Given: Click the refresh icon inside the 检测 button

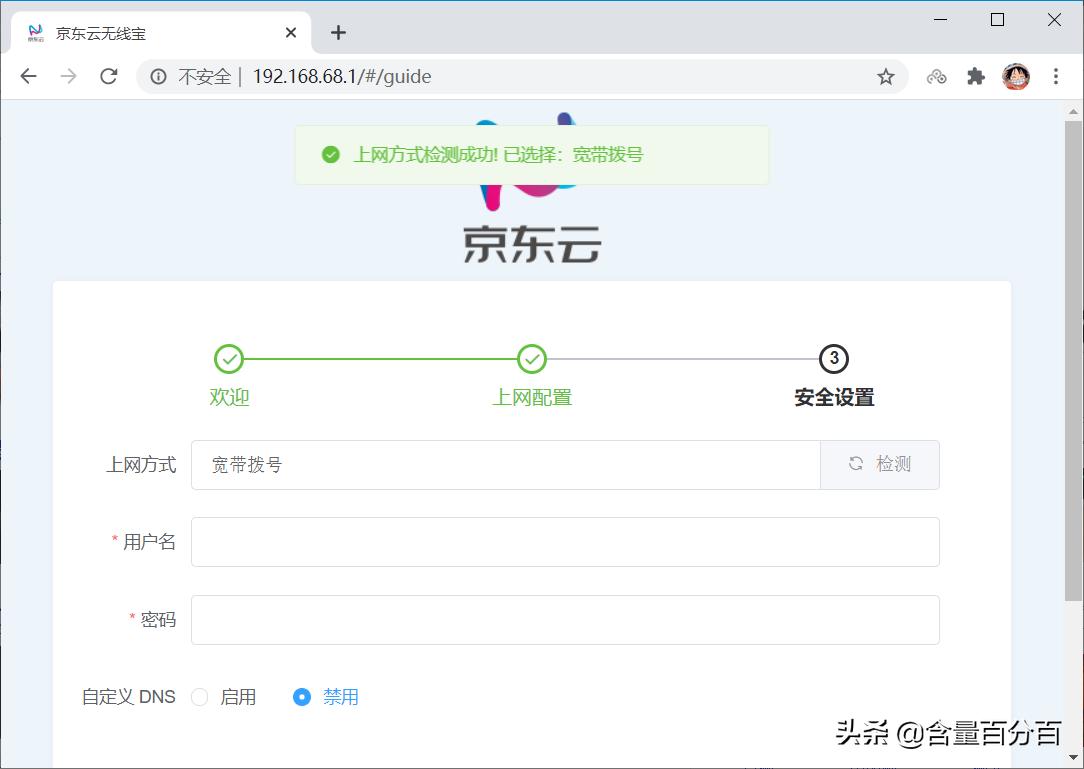Looking at the screenshot, I should [x=855, y=464].
